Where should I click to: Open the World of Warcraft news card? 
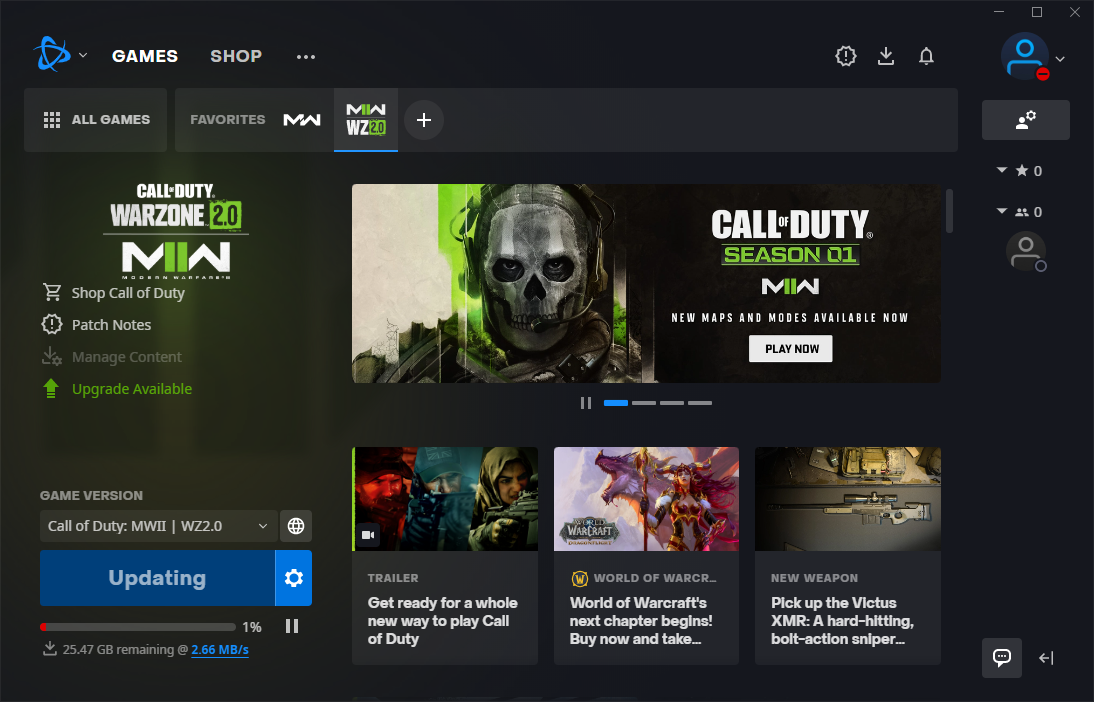click(x=646, y=555)
